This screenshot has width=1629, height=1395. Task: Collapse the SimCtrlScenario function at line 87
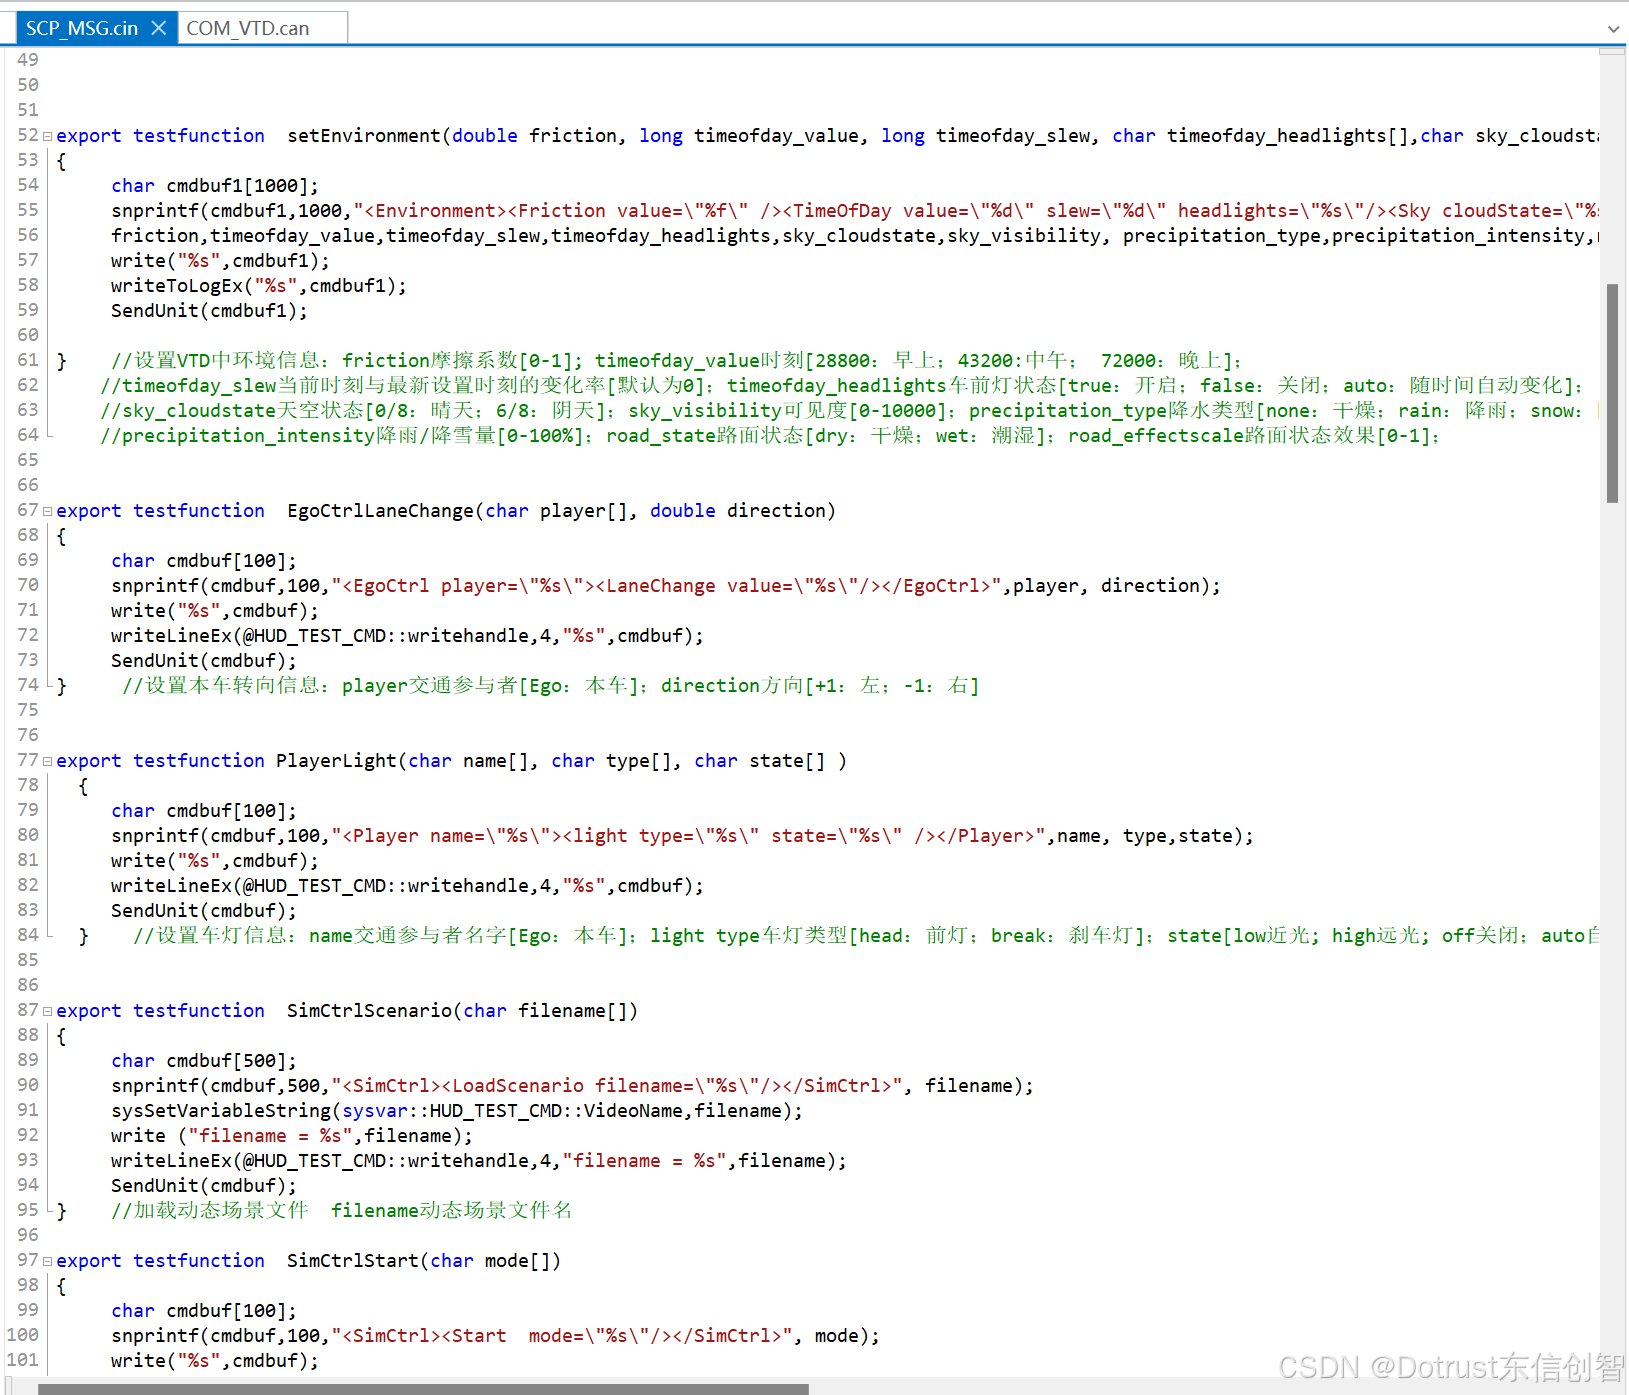(47, 1011)
